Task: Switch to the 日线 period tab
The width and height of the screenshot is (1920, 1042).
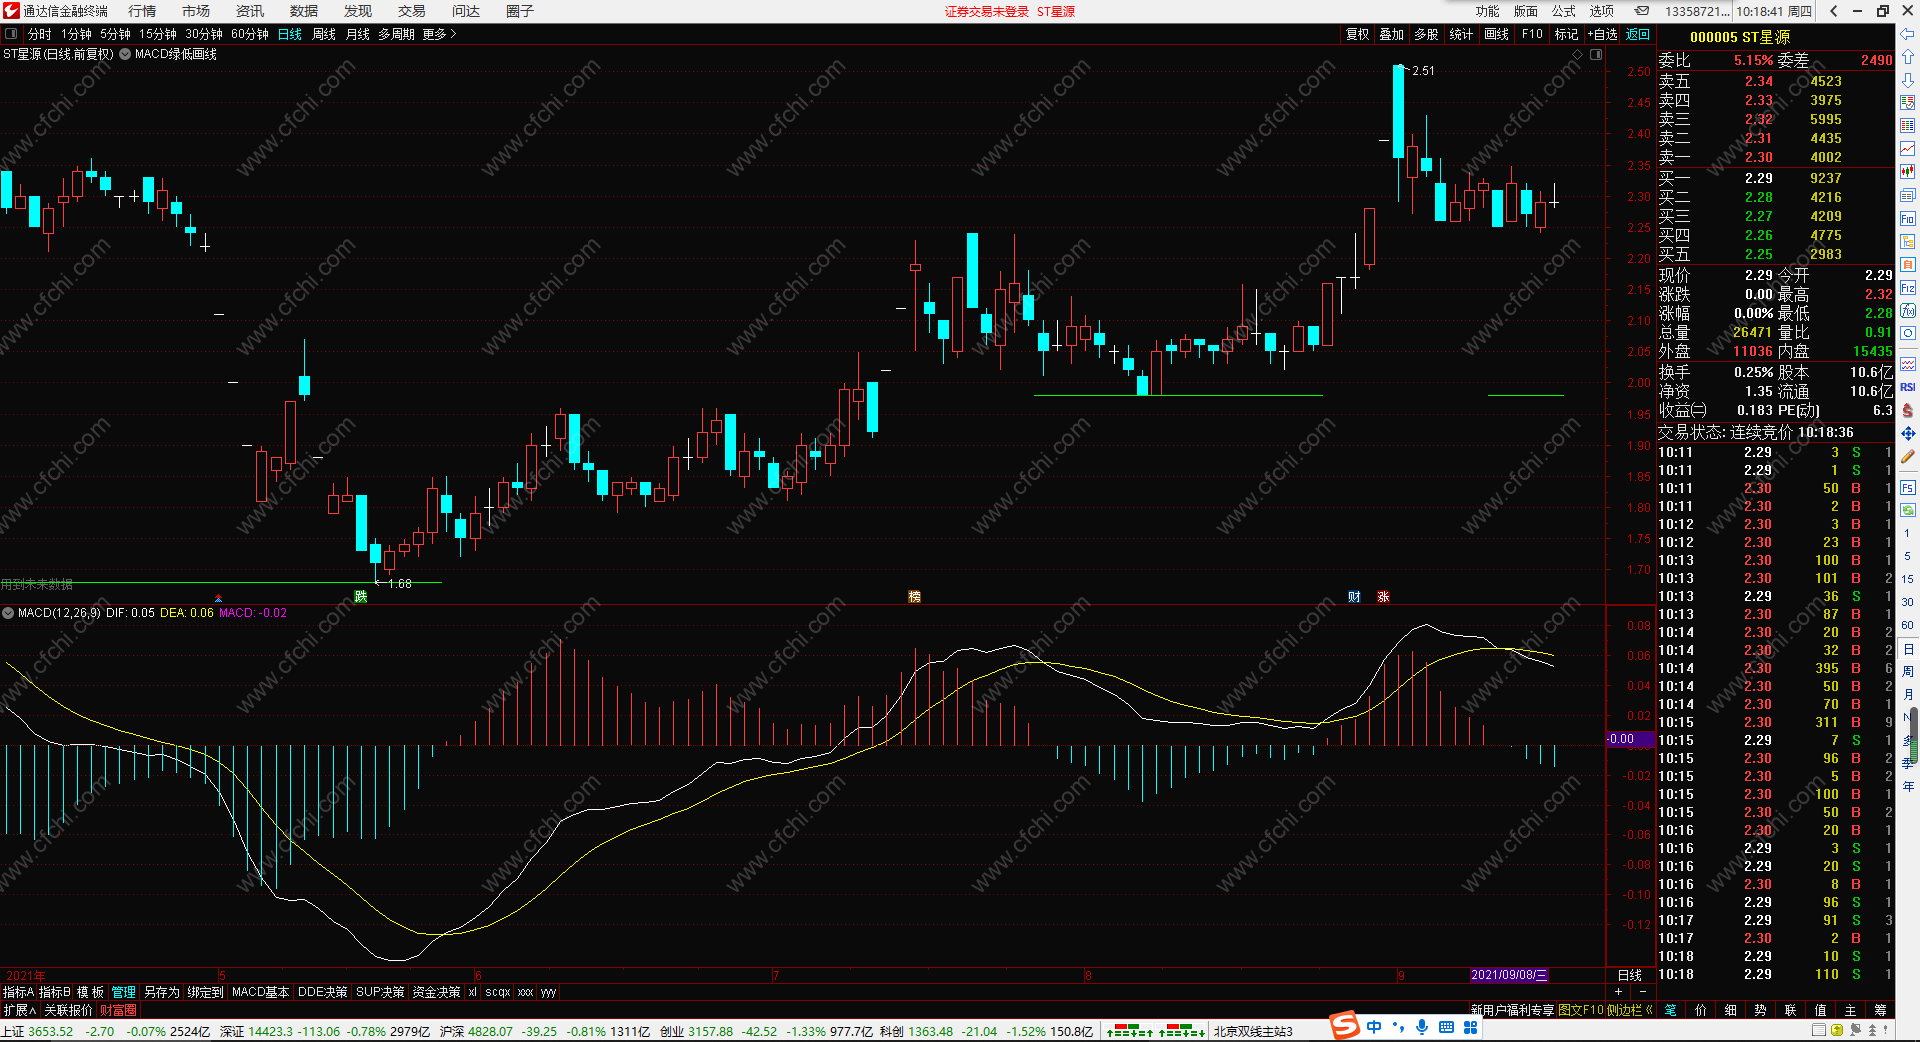Action: click(x=290, y=34)
